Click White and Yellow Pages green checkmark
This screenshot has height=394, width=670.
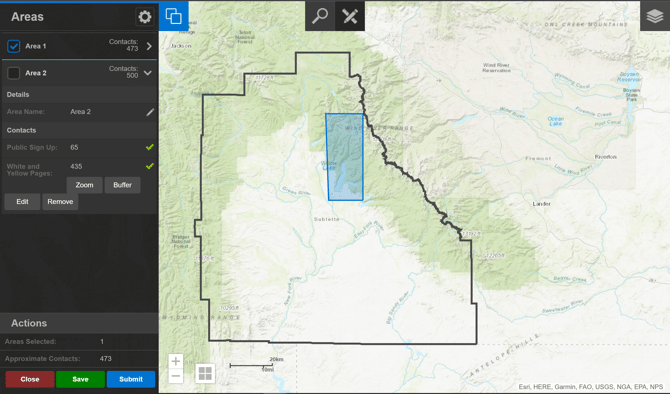click(150, 166)
